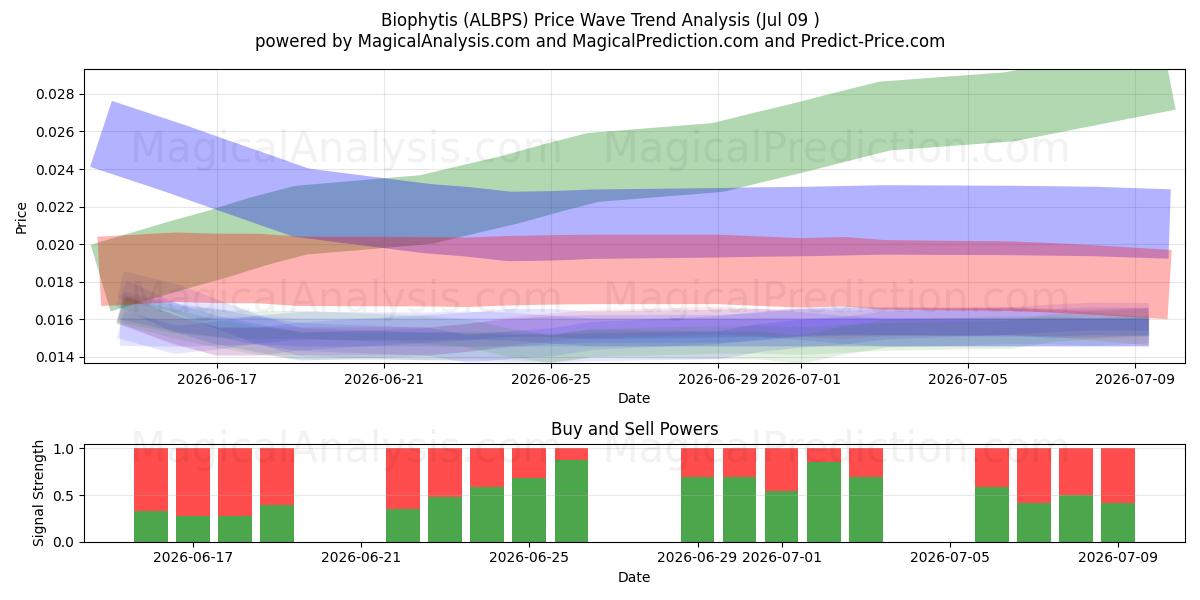1200x600 pixels.
Task: Click the 'Date' label under the bar chart
Action: coord(634,577)
